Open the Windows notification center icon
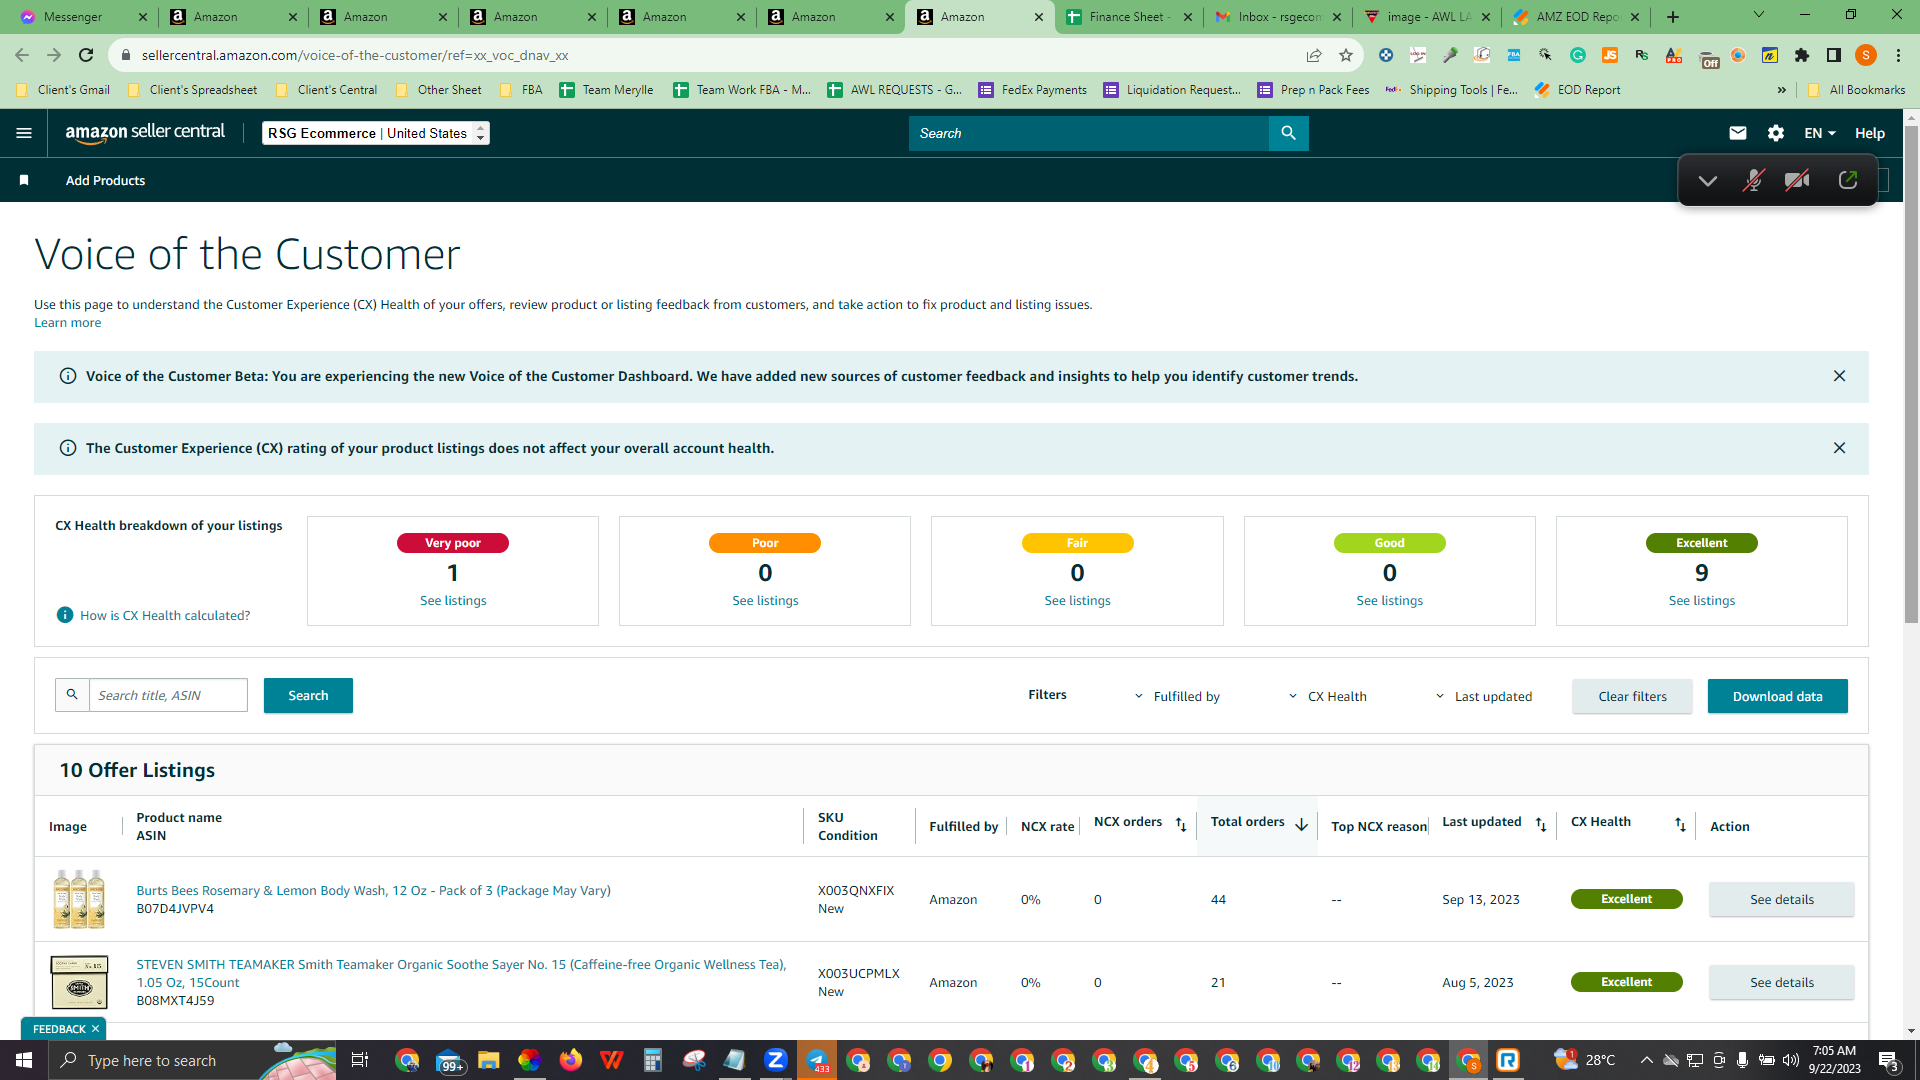Viewport: 1920px width, 1080px height. 1888,1061
